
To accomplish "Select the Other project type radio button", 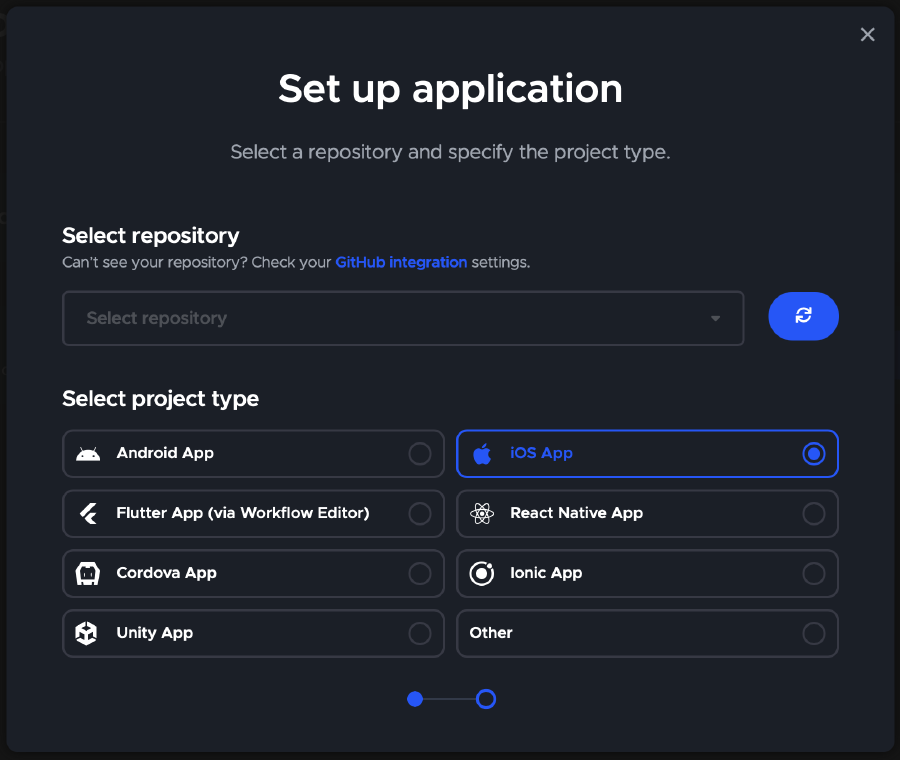I will (814, 634).
